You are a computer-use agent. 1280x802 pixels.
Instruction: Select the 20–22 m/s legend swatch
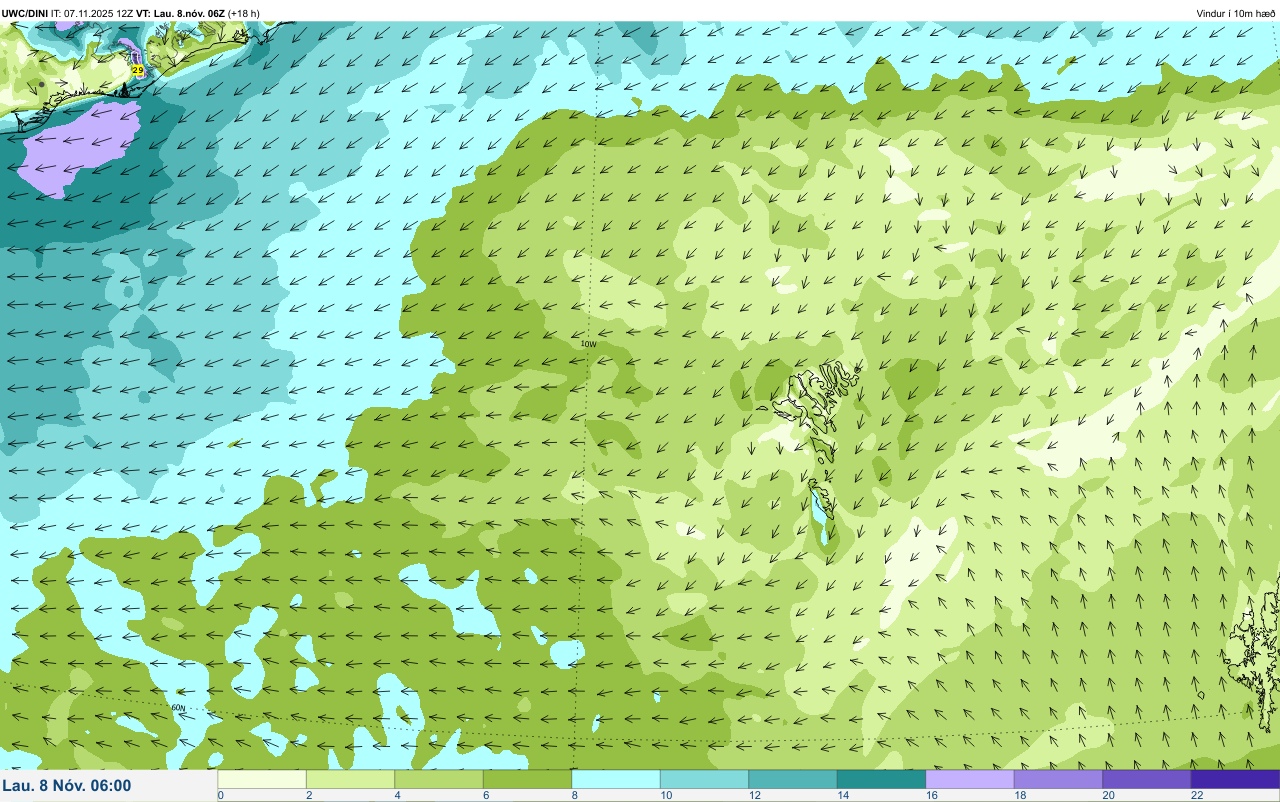pos(1147,779)
